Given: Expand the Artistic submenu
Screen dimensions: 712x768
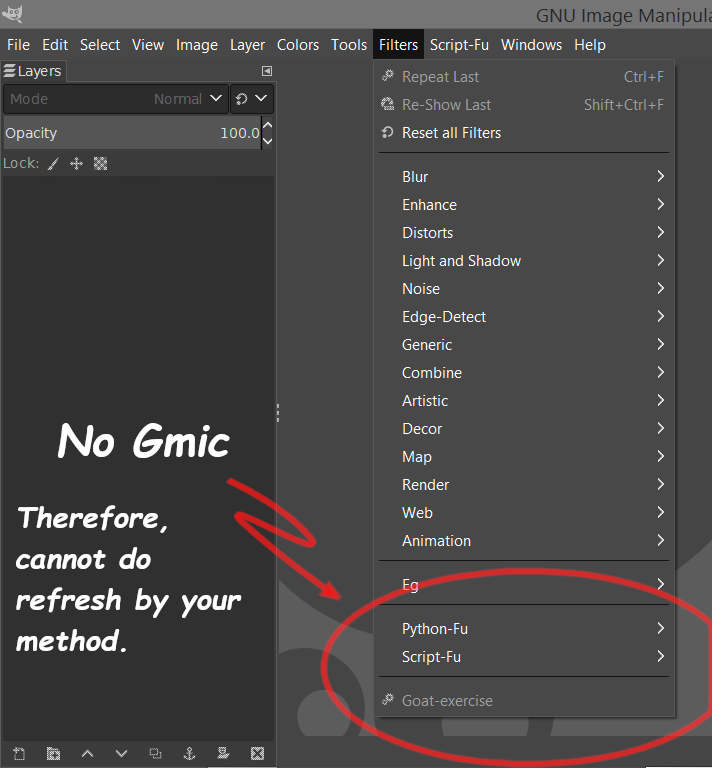Looking at the screenshot, I should click(x=524, y=401).
